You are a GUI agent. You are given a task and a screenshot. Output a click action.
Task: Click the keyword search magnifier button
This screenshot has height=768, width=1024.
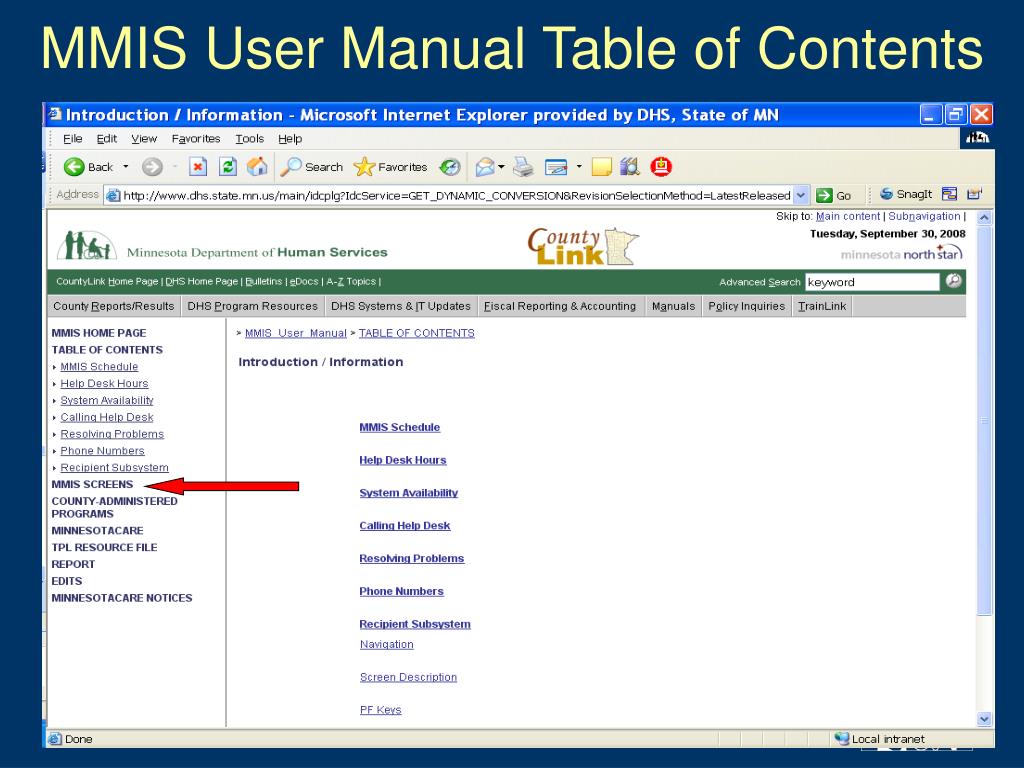tap(954, 281)
